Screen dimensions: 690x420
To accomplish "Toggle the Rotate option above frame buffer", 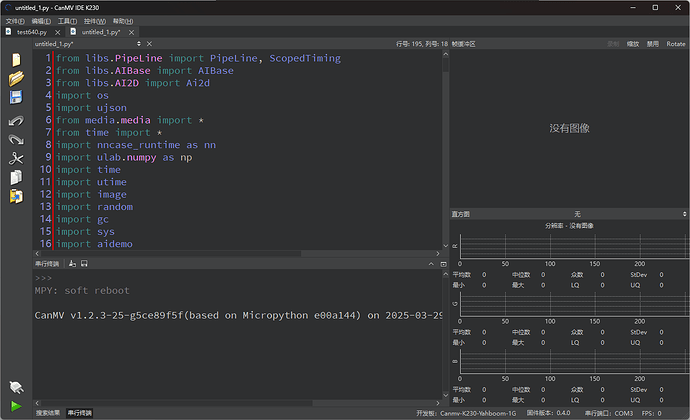I will 675,44.
